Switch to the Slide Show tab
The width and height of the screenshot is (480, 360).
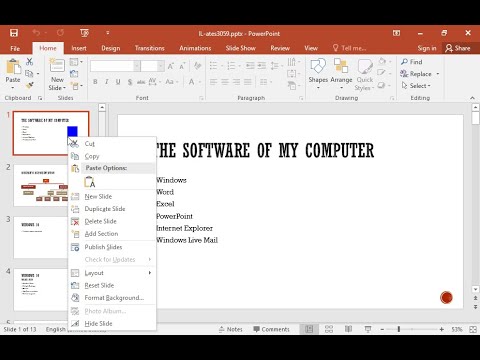241,48
